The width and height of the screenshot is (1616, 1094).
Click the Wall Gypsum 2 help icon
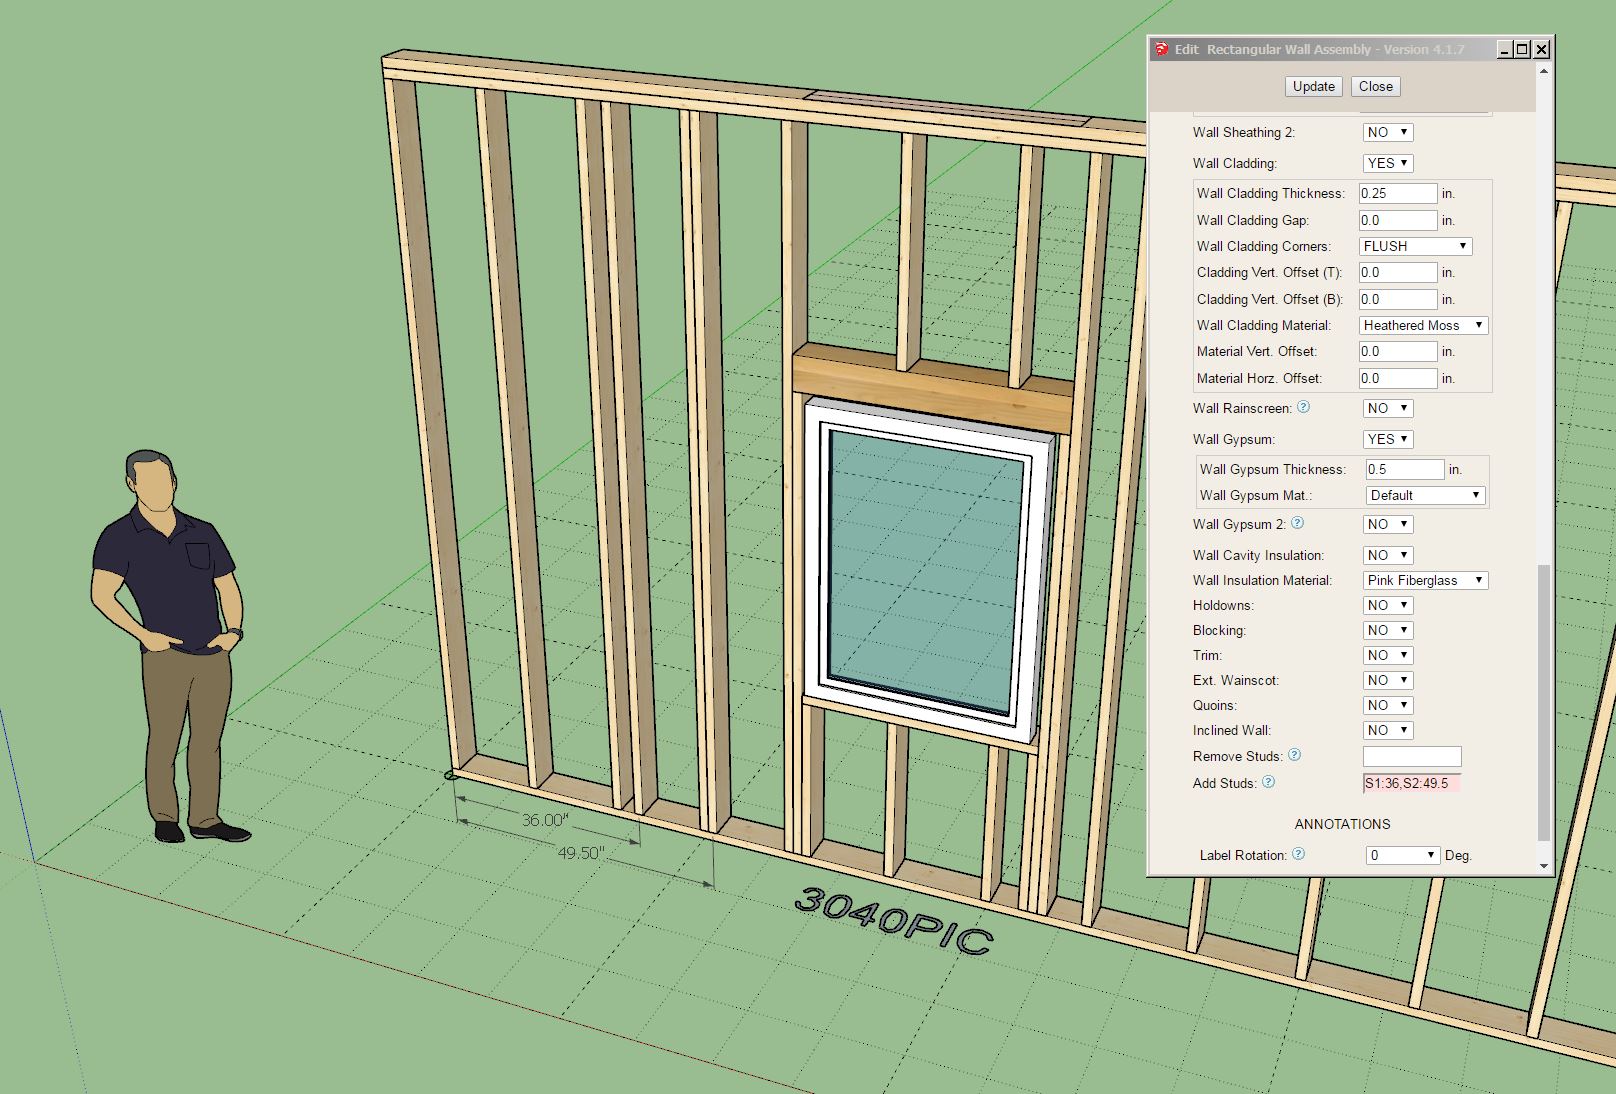point(1297,523)
